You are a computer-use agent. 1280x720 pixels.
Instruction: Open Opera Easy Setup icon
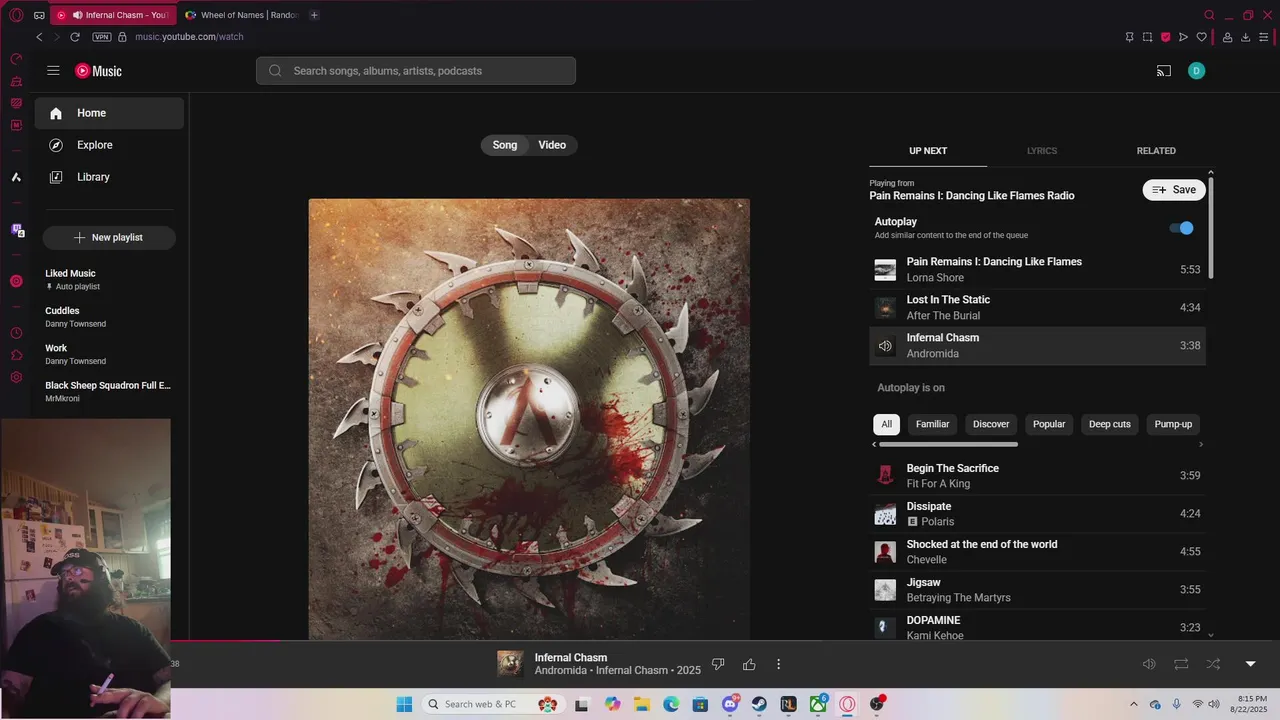[x=1264, y=37]
